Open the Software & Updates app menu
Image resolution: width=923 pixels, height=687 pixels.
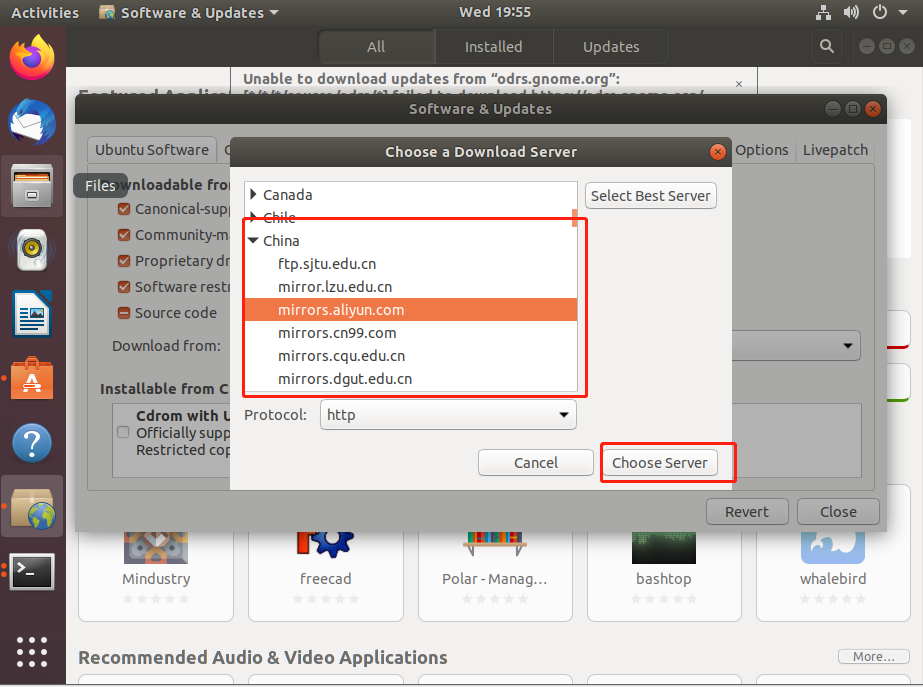[x=189, y=12]
